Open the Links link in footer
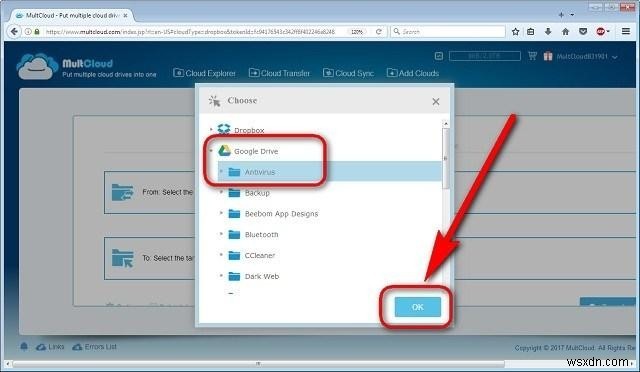Image resolution: width=640 pixels, height=372 pixels. point(50,347)
